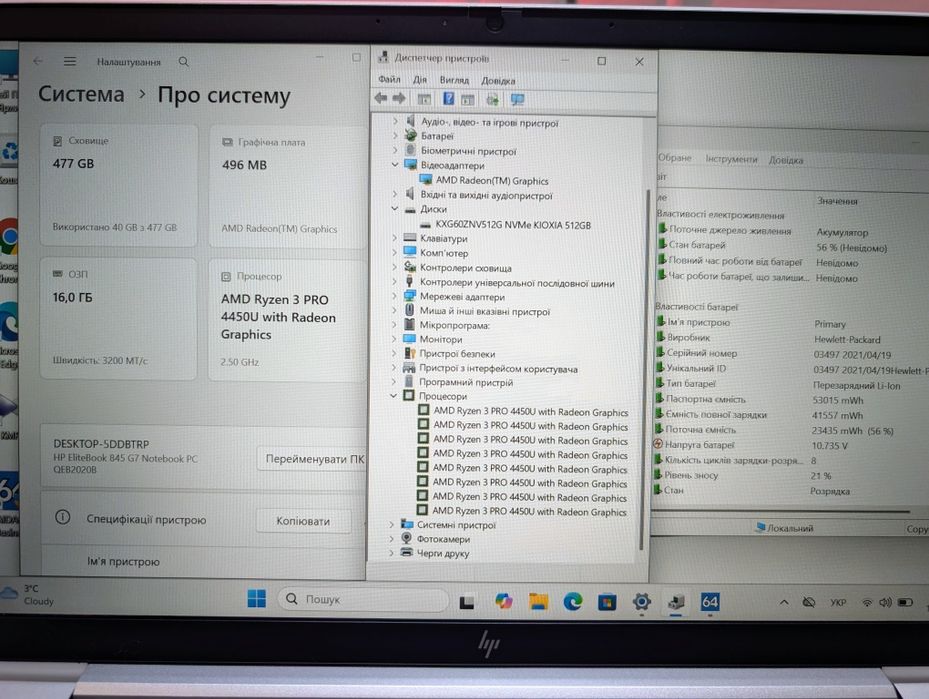Screen dimensions: 929x699
Task: Go back using Device Manager toolbar back arrow
Action: point(380,98)
